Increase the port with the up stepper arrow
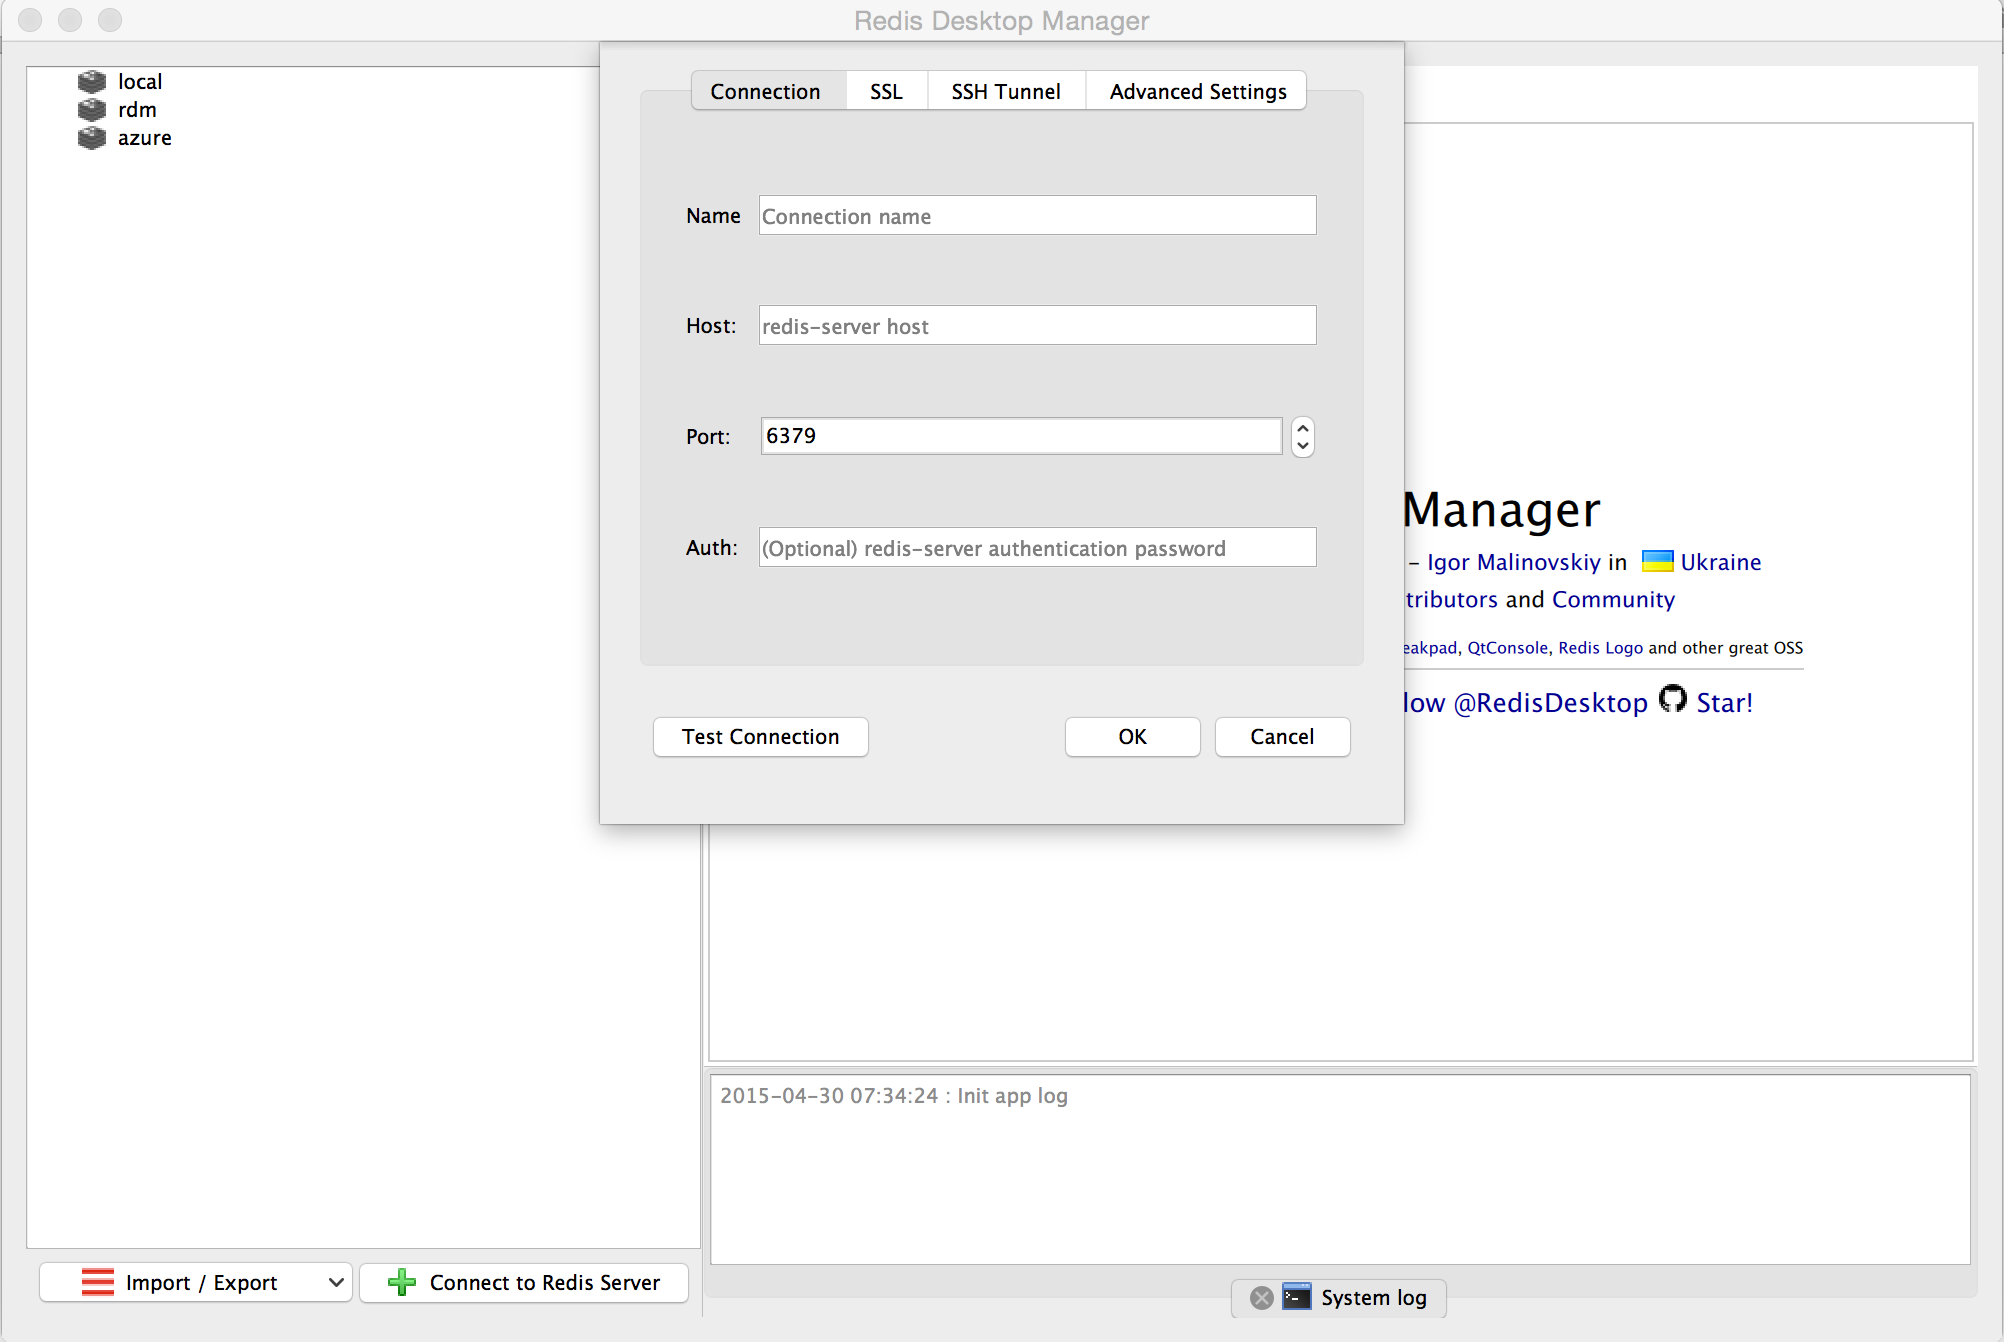This screenshot has width=2004, height=1342. [1302, 427]
